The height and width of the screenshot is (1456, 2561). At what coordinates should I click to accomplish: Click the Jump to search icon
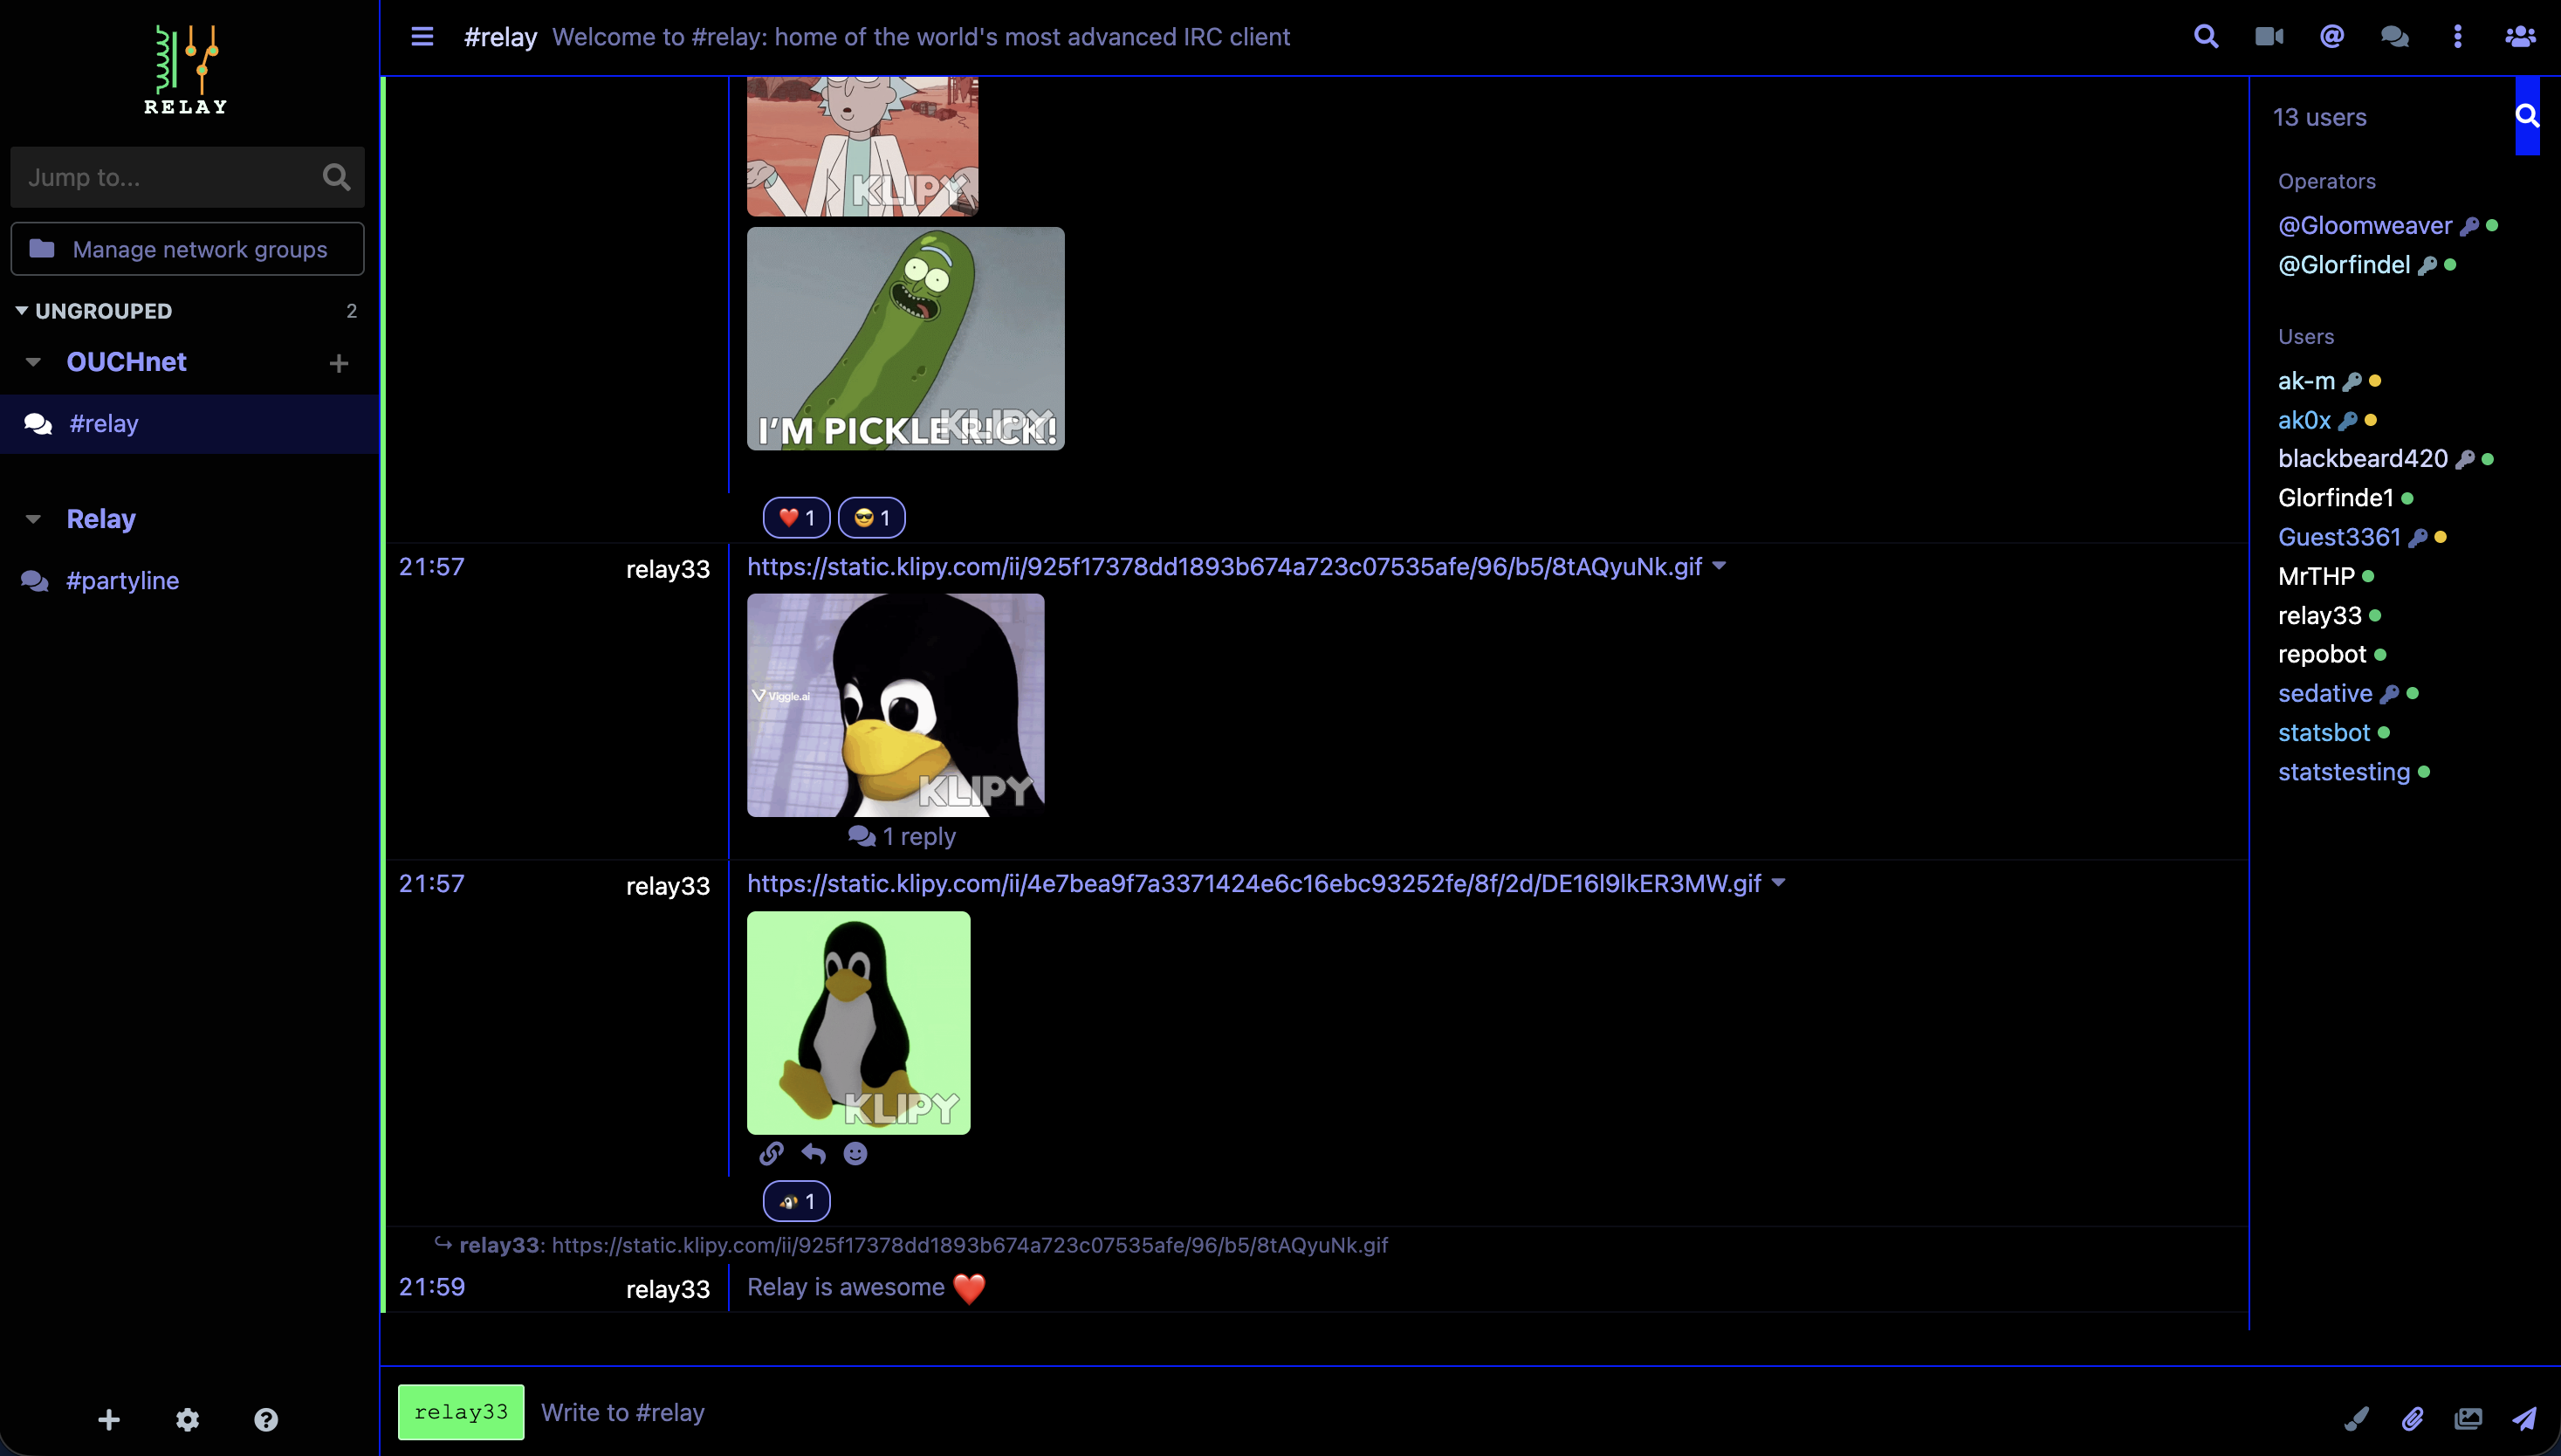click(x=336, y=177)
